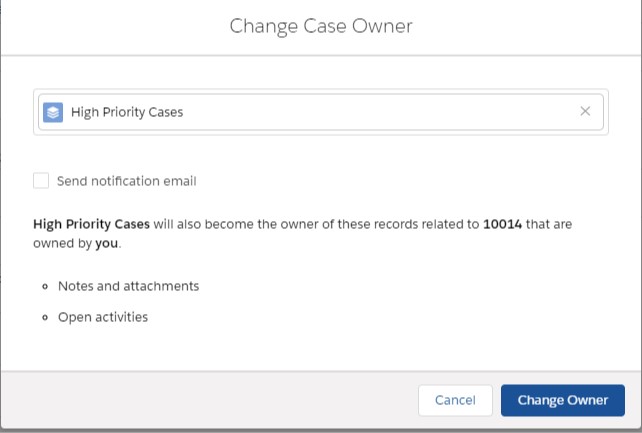This screenshot has width=642, height=433.
Task: Click the words owned by in description
Action: tap(62, 244)
